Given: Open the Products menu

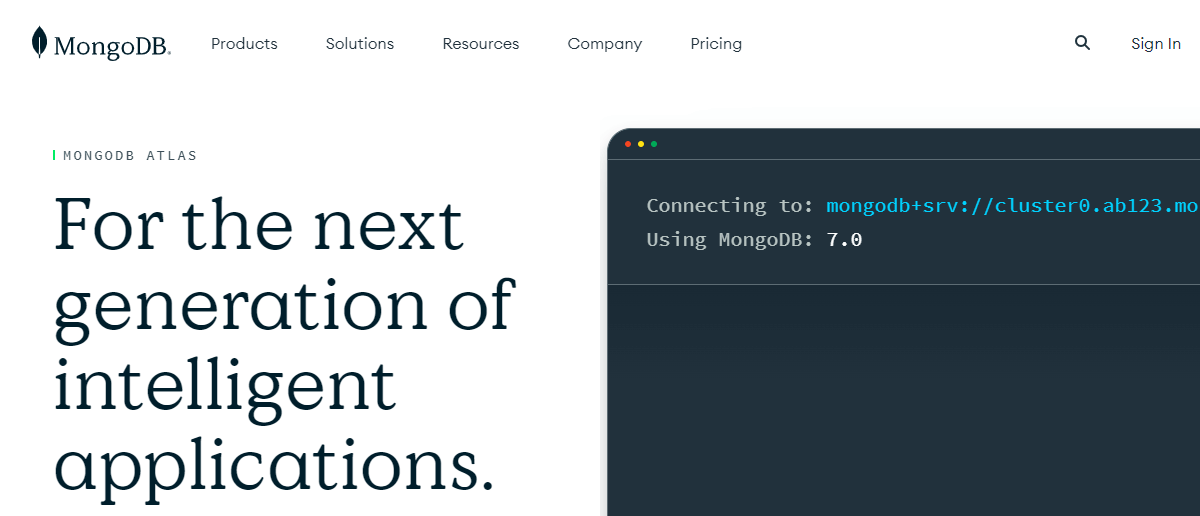Looking at the screenshot, I should pos(244,44).
